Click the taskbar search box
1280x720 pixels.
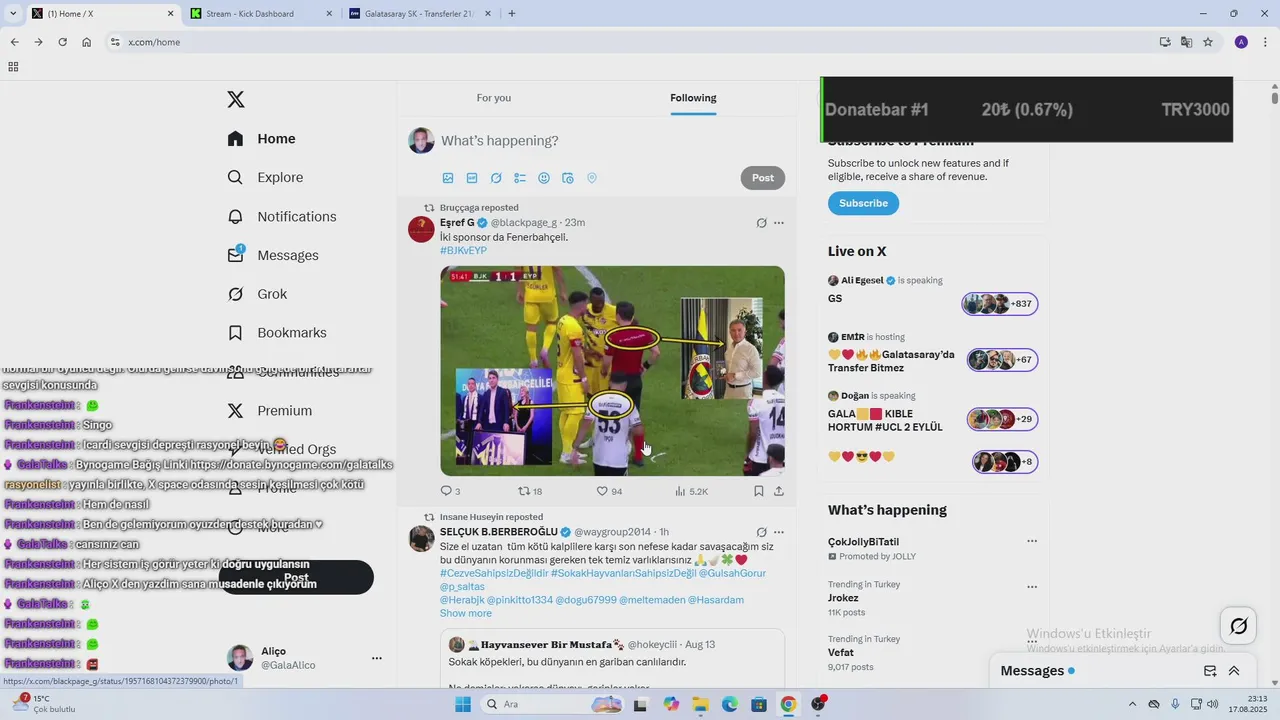click(551, 704)
